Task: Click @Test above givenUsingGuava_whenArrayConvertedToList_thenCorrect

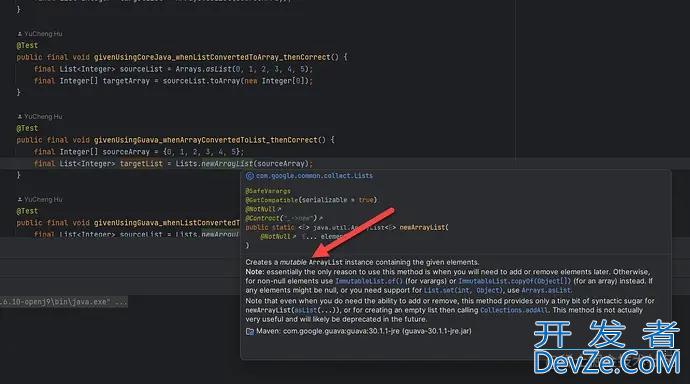Action: (x=27, y=128)
